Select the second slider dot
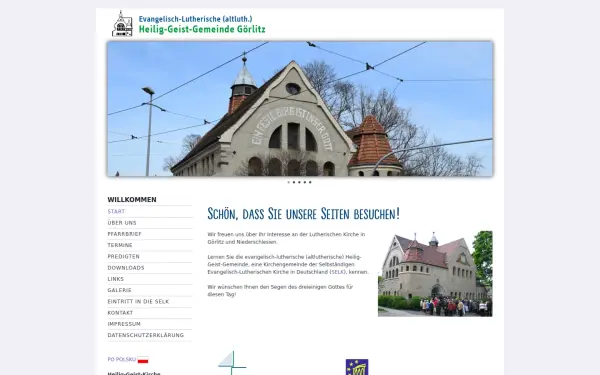The width and height of the screenshot is (600, 375). pos(294,182)
